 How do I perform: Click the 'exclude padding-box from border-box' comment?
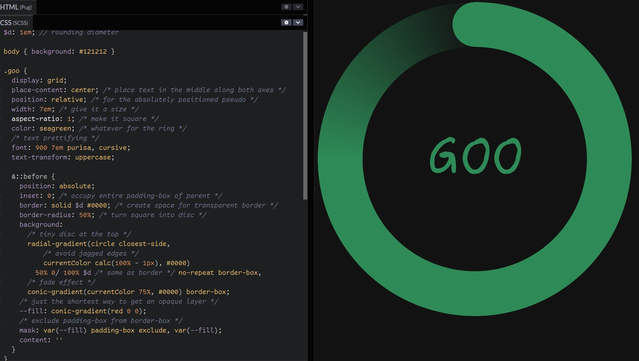click(x=101, y=321)
